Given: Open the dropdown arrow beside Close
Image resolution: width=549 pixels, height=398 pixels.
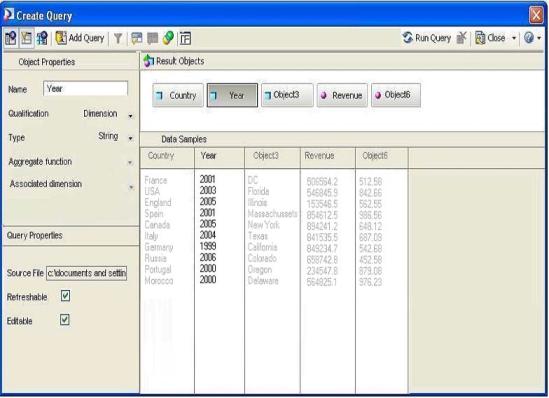Looking at the screenshot, I should (514, 38).
